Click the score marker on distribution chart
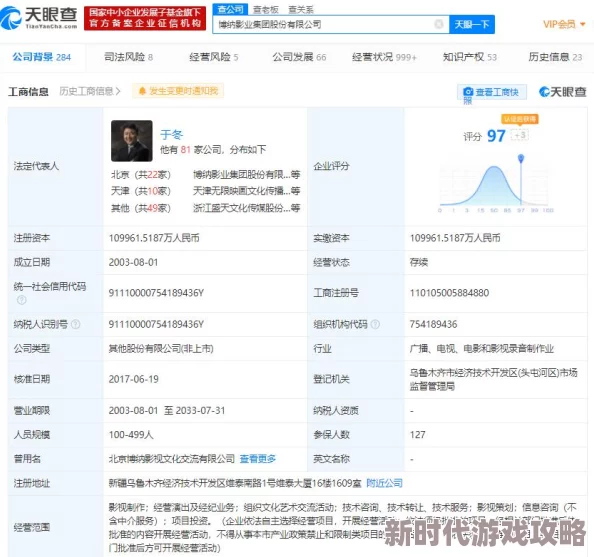594x557 pixels. 521,158
